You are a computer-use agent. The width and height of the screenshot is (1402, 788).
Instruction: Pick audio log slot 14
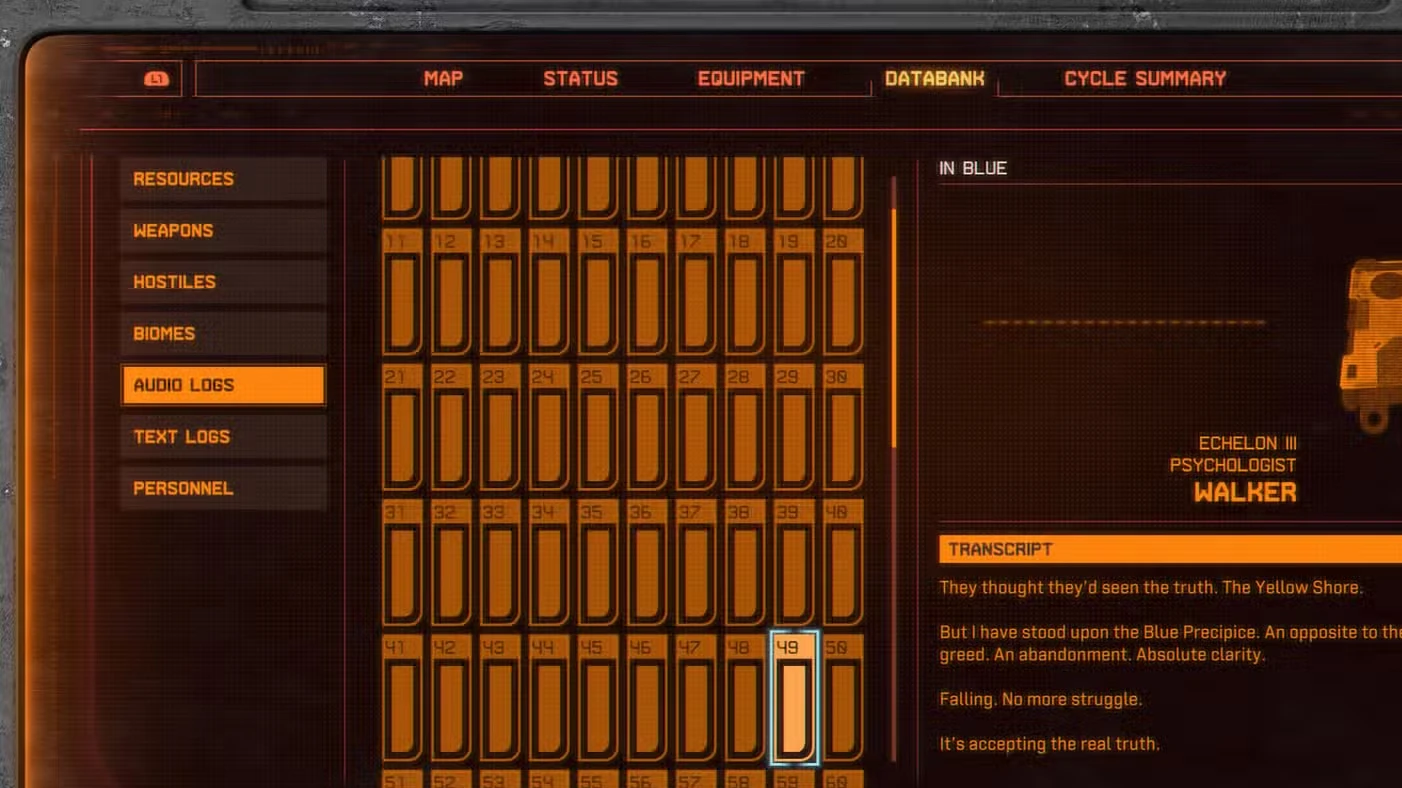point(549,292)
